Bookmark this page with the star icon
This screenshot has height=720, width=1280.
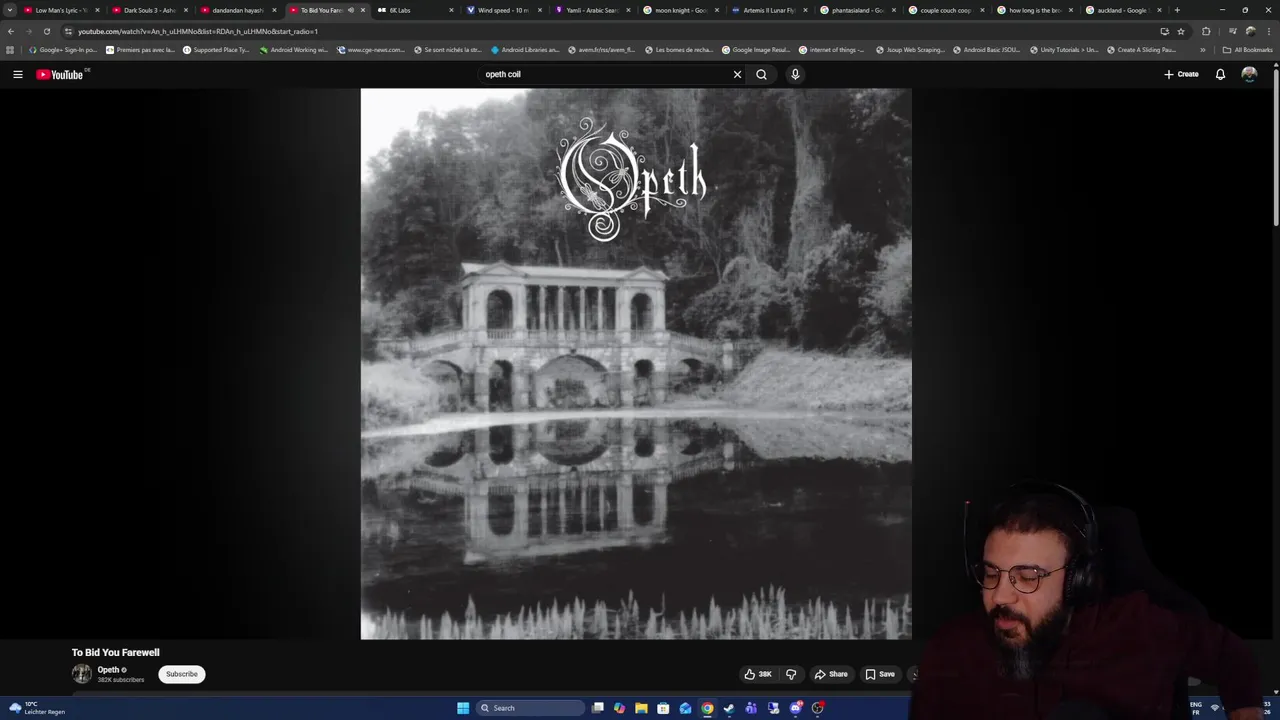(1181, 31)
